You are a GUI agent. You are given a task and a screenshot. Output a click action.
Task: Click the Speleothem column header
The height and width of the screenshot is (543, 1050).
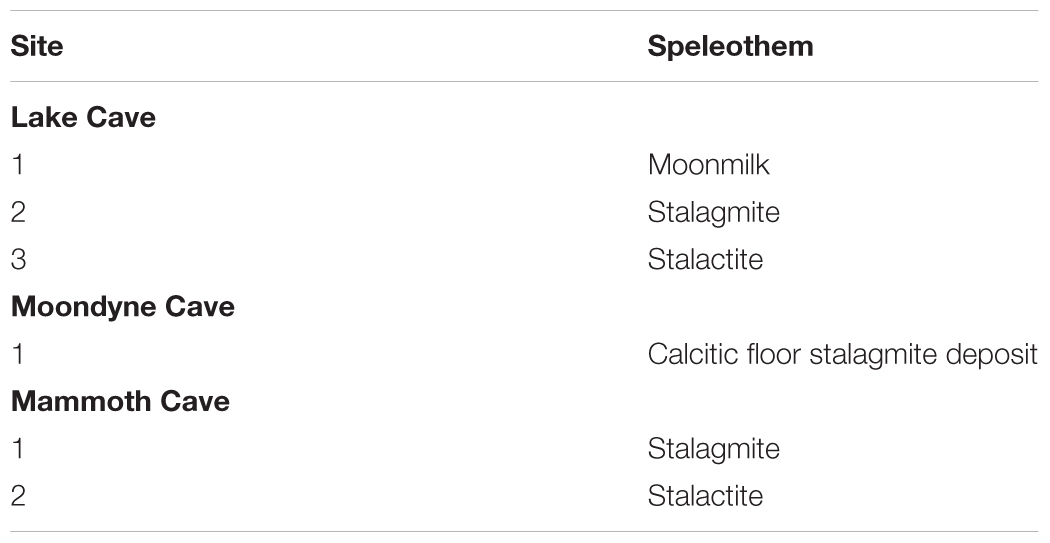coord(731,46)
